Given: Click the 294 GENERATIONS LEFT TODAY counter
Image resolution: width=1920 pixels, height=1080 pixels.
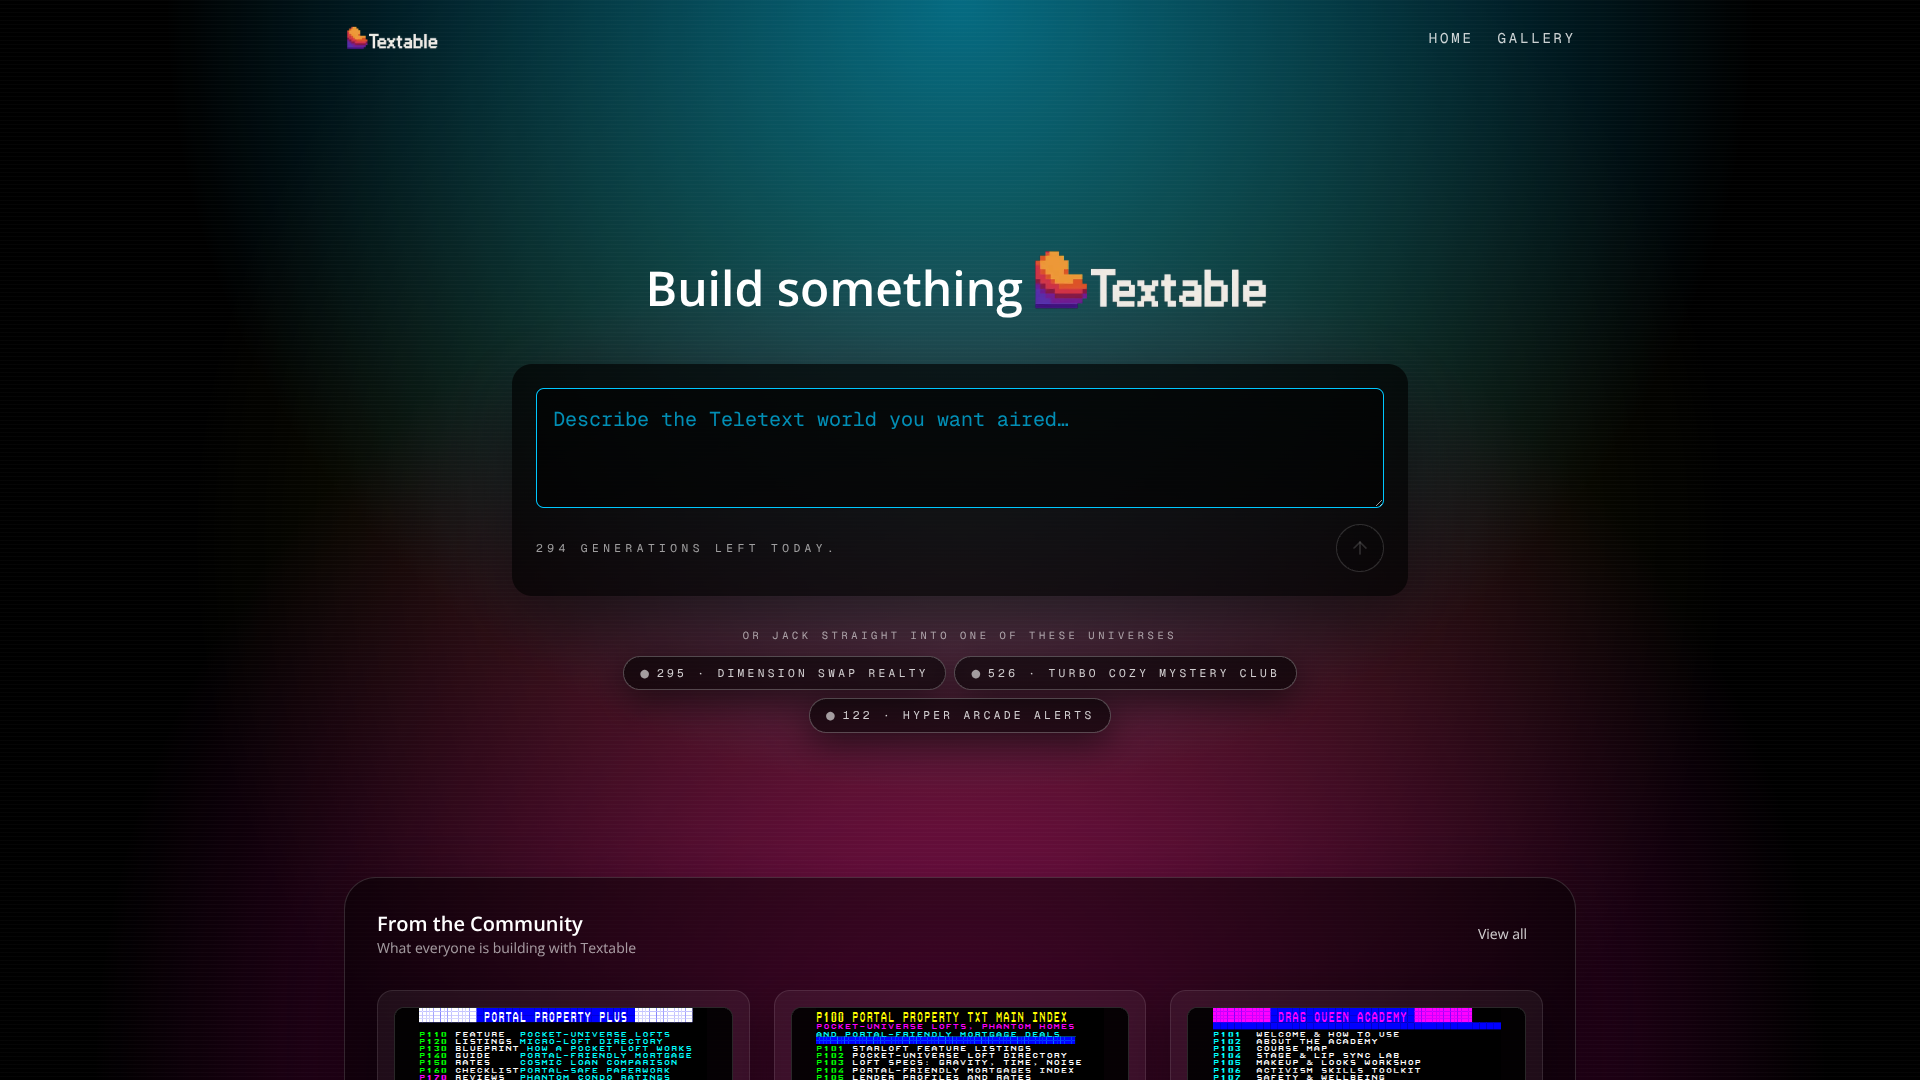Looking at the screenshot, I should coord(686,548).
